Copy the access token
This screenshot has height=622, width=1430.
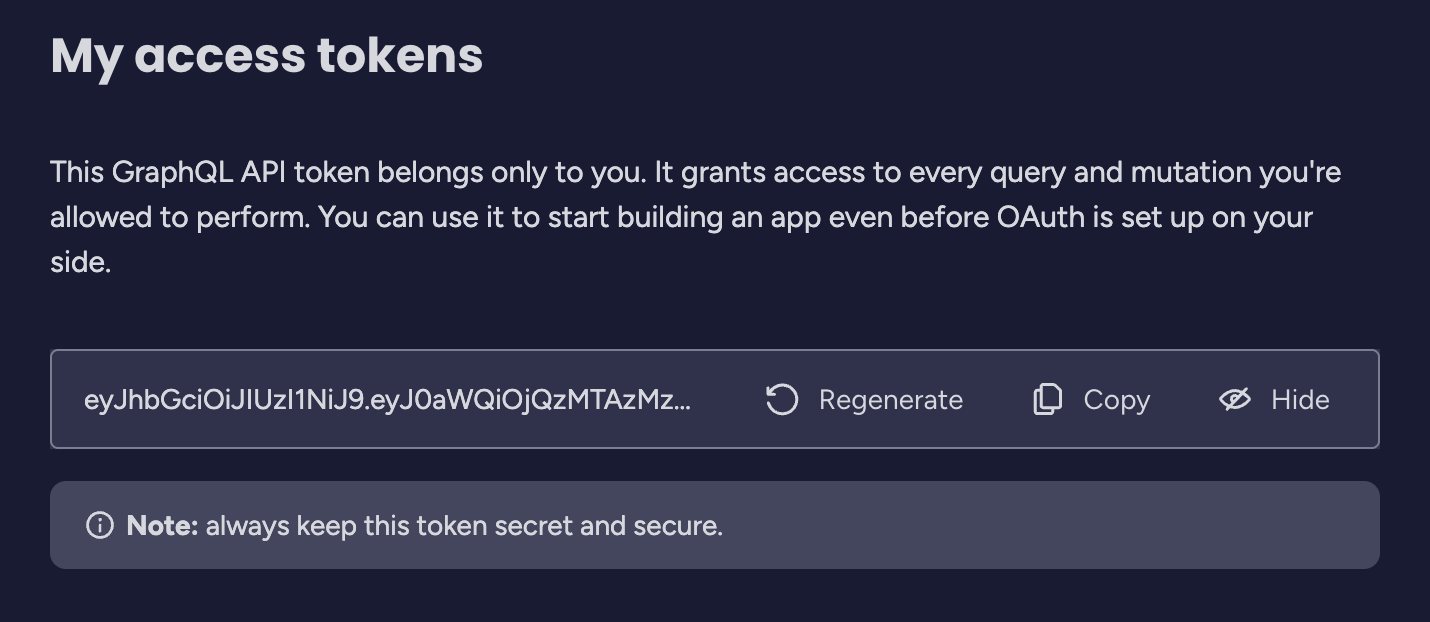tap(1089, 399)
